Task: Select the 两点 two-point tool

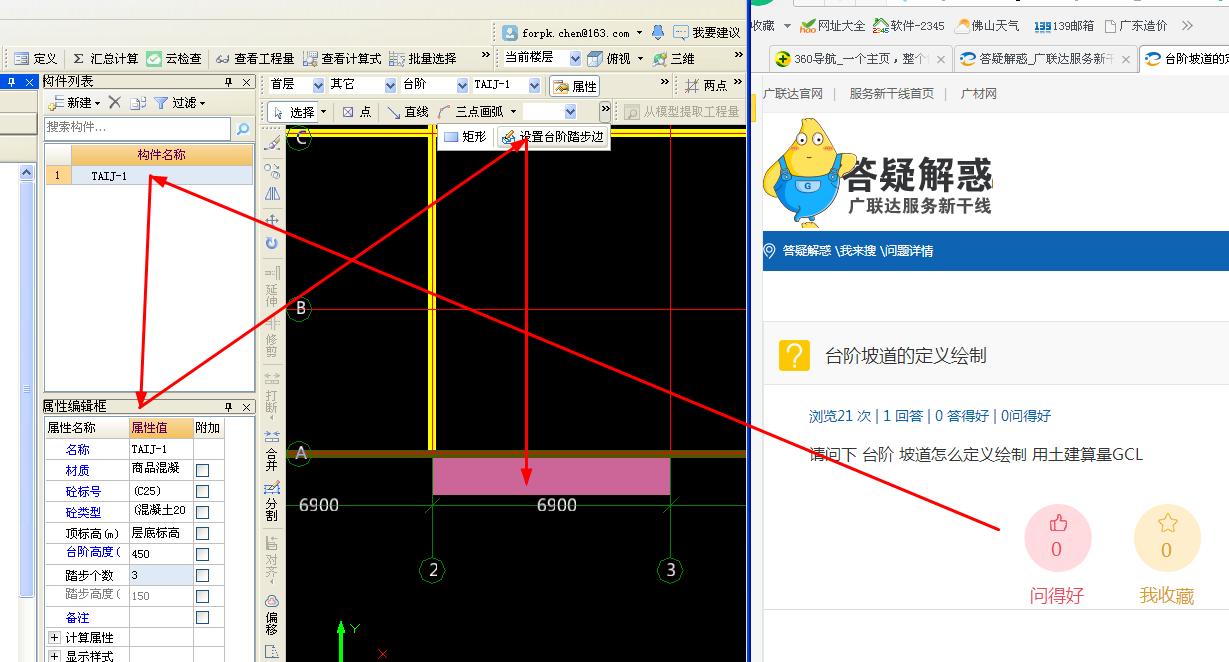Action: click(x=706, y=86)
